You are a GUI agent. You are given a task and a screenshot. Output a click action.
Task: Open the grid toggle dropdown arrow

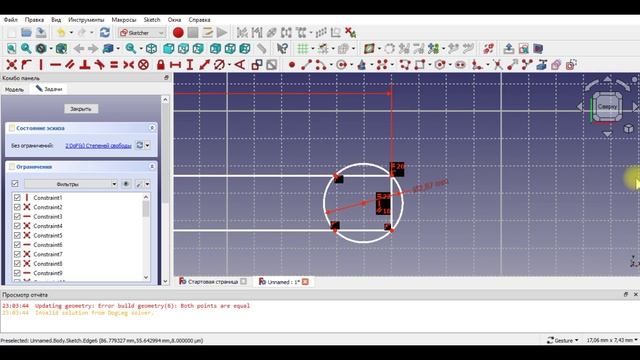(313, 49)
